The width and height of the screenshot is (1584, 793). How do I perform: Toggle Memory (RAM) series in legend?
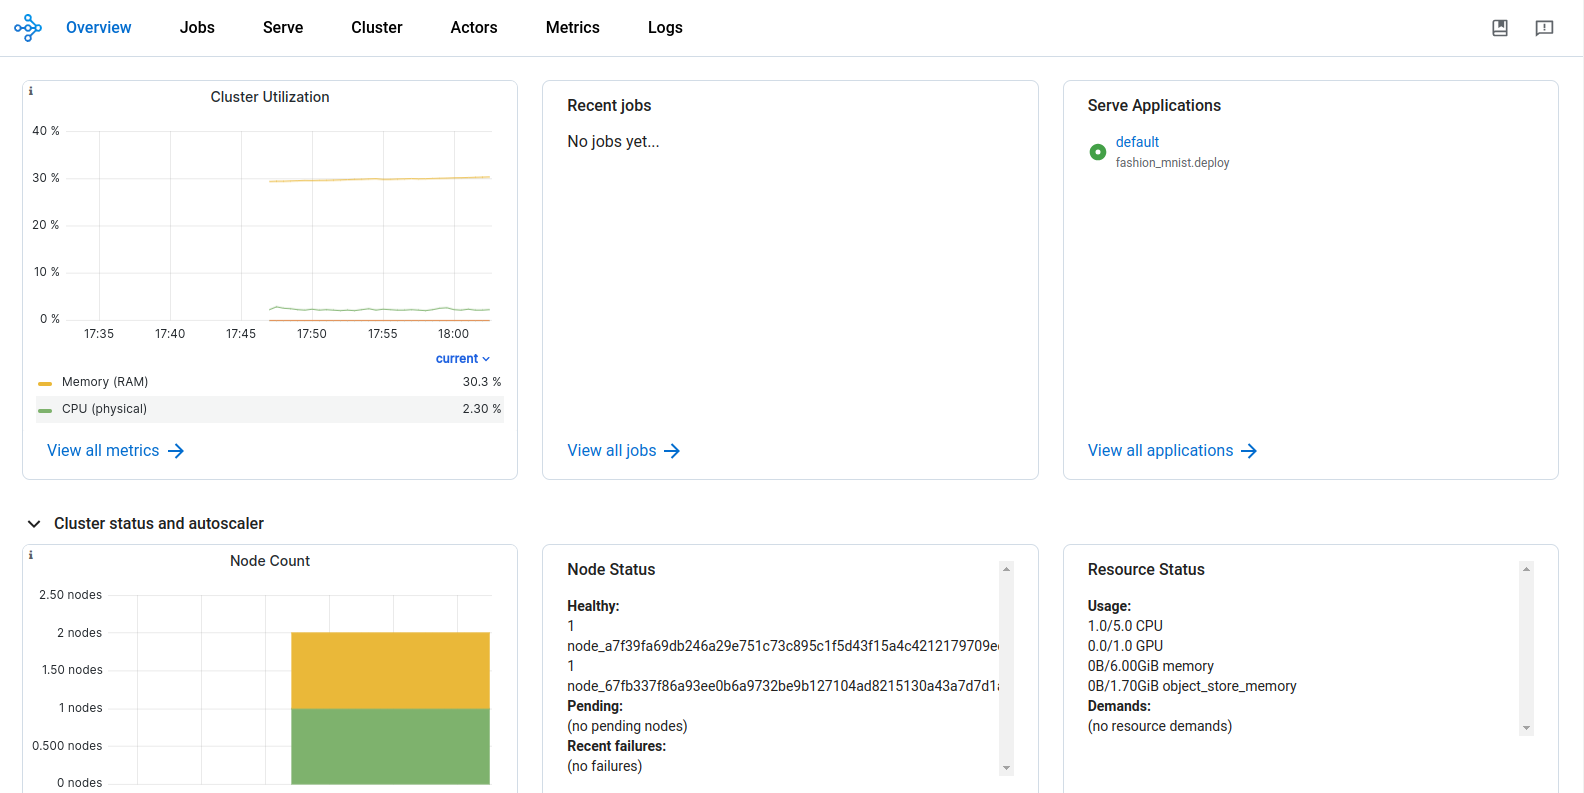coord(105,382)
